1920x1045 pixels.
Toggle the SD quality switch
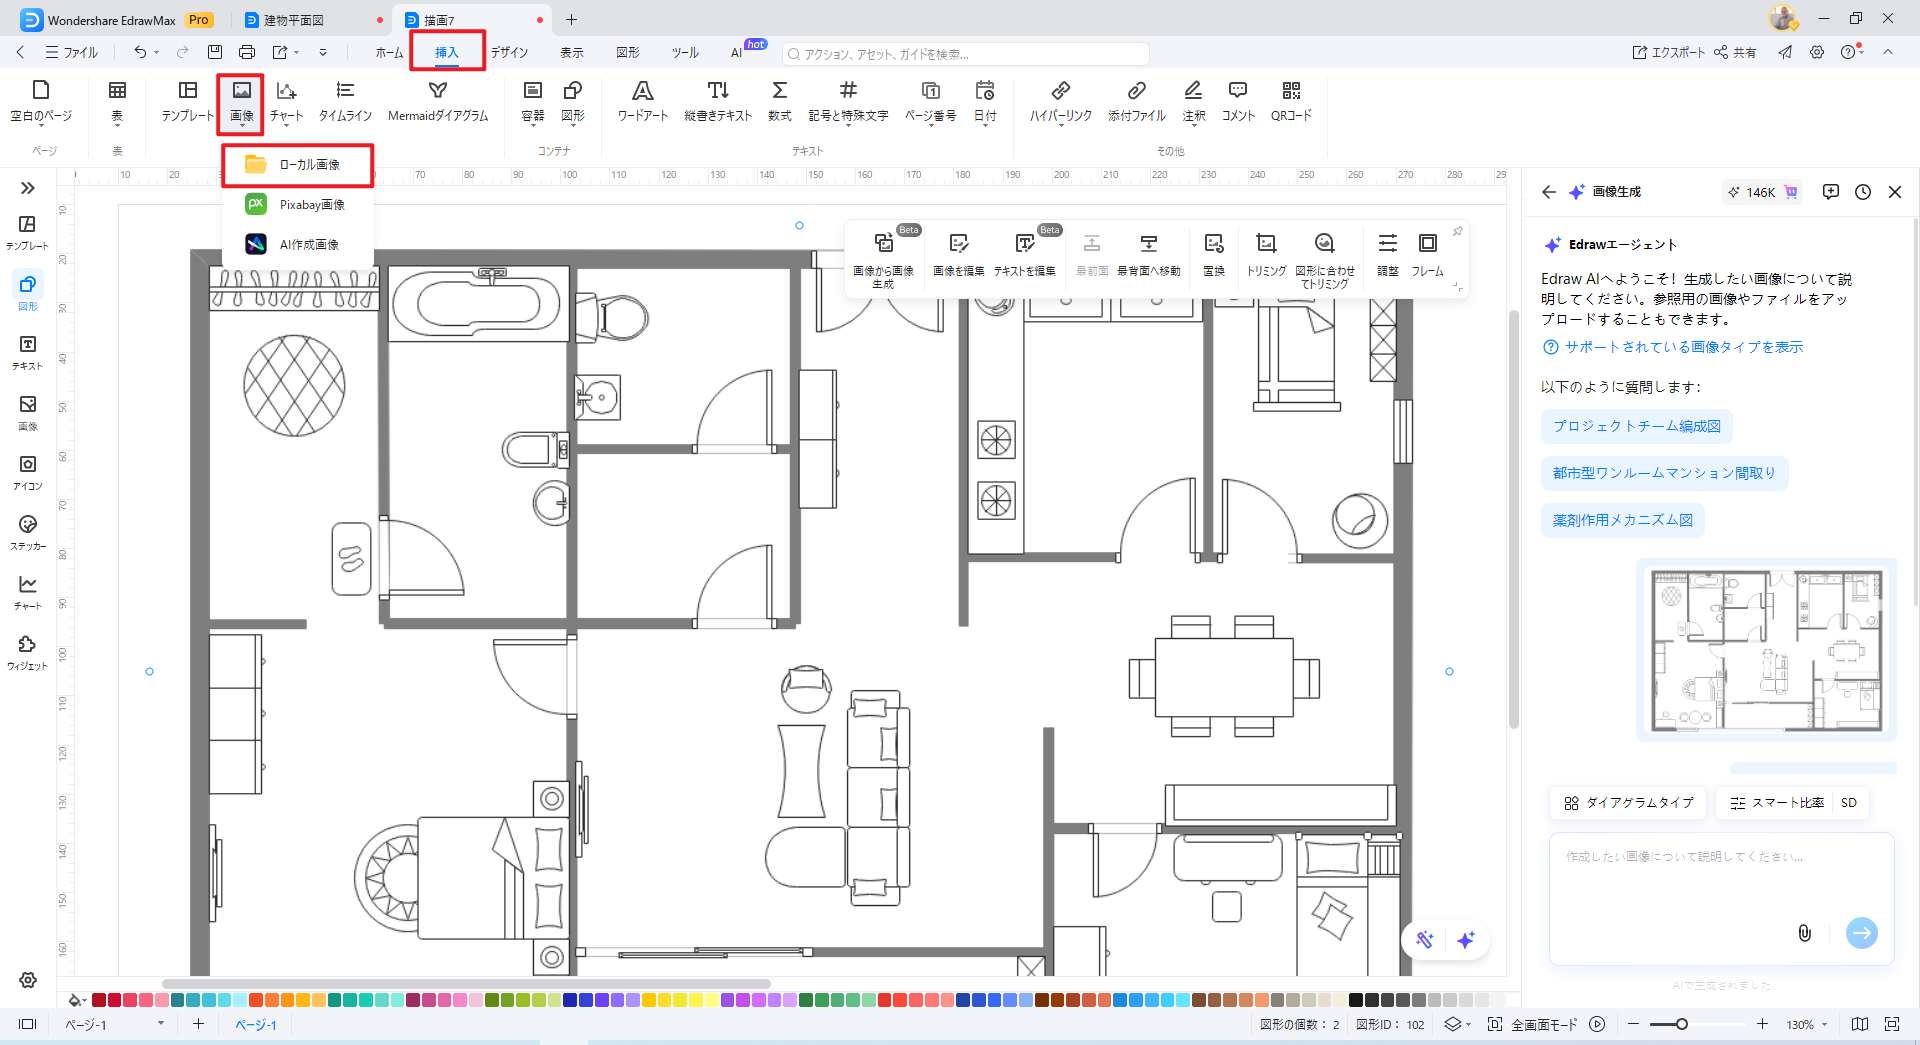coord(1848,803)
